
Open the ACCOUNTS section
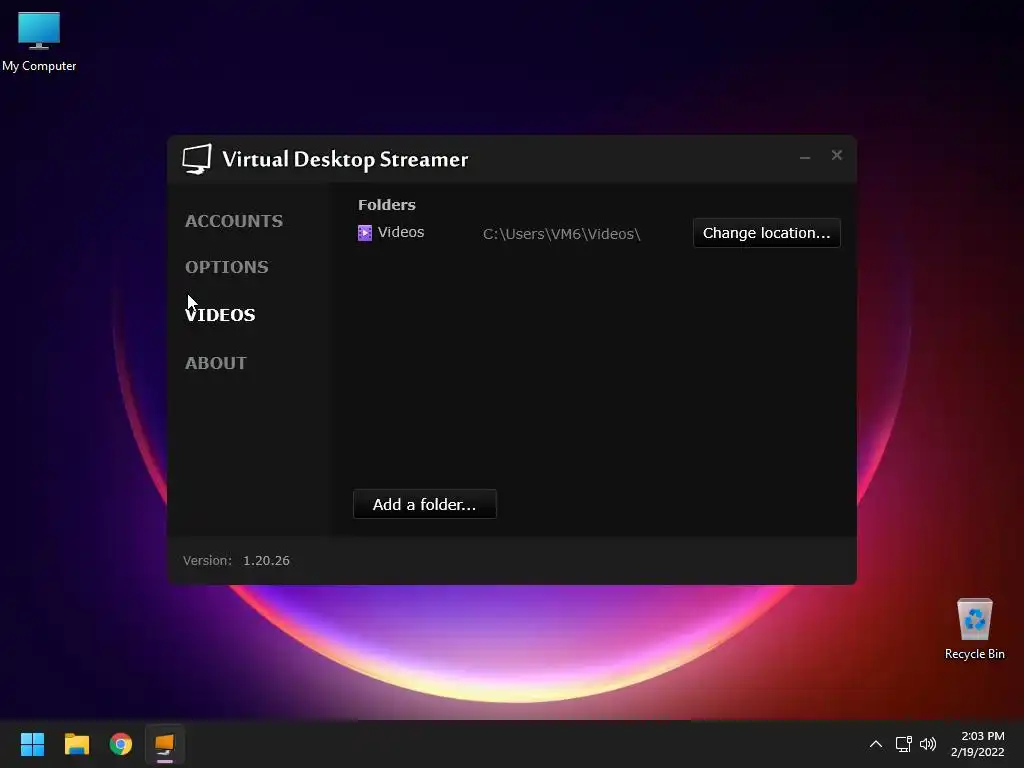234,221
